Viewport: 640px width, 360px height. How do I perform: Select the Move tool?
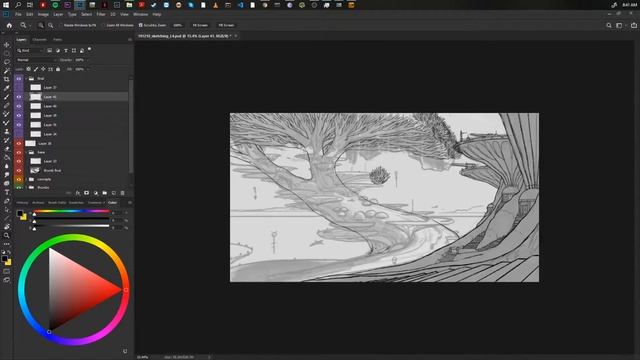(x=7, y=44)
